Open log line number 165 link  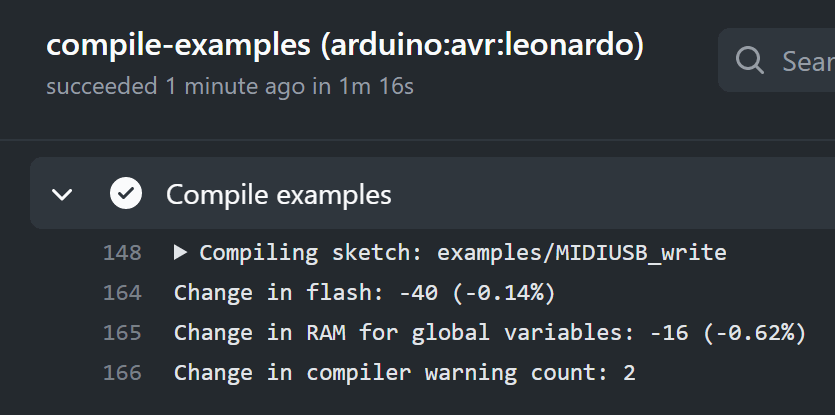pos(122,332)
